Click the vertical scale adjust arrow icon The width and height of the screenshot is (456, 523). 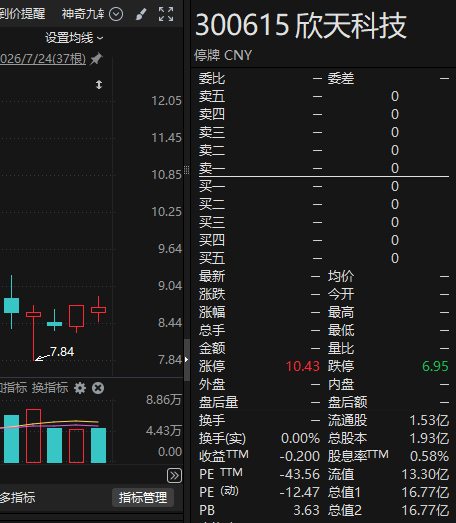(99, 84)
